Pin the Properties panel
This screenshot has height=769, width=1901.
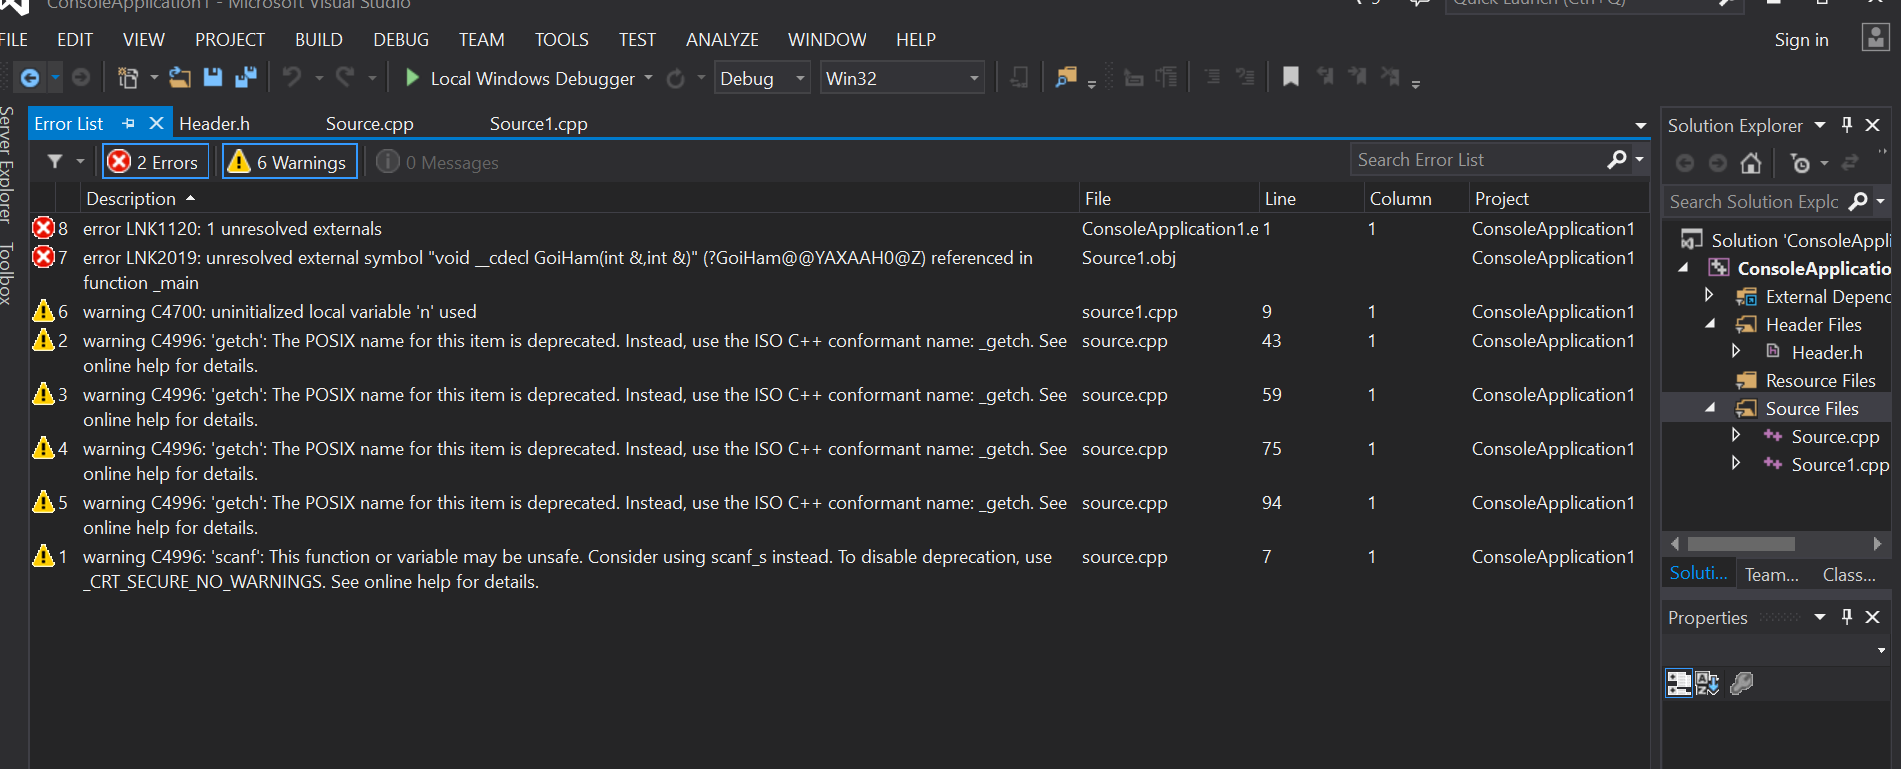pos(1847,617)
